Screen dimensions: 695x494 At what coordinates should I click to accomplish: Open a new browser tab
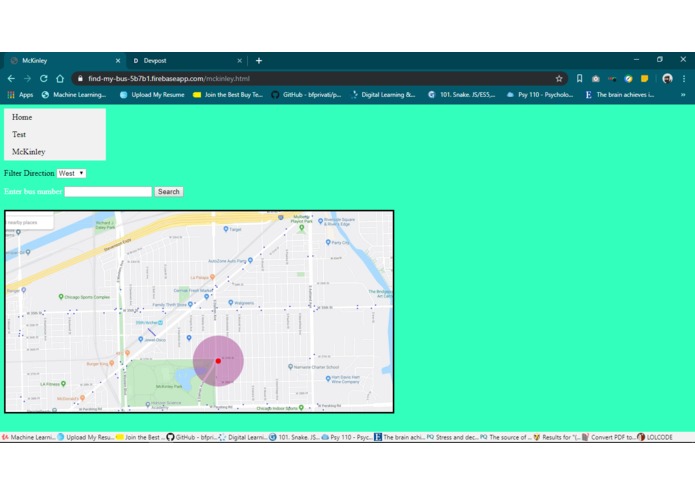259,61
